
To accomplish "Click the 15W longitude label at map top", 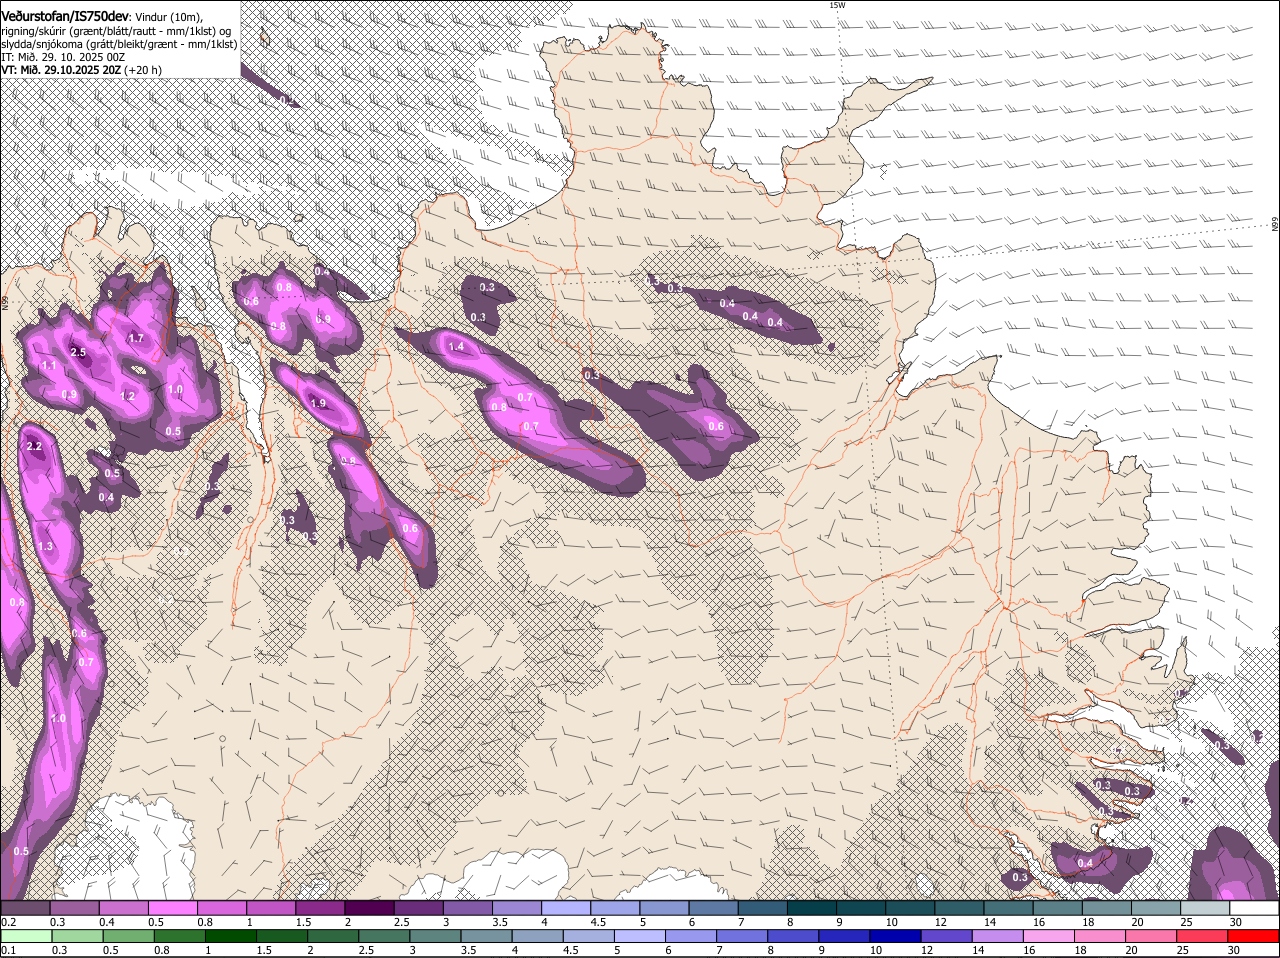I will [x=837, y=5].
